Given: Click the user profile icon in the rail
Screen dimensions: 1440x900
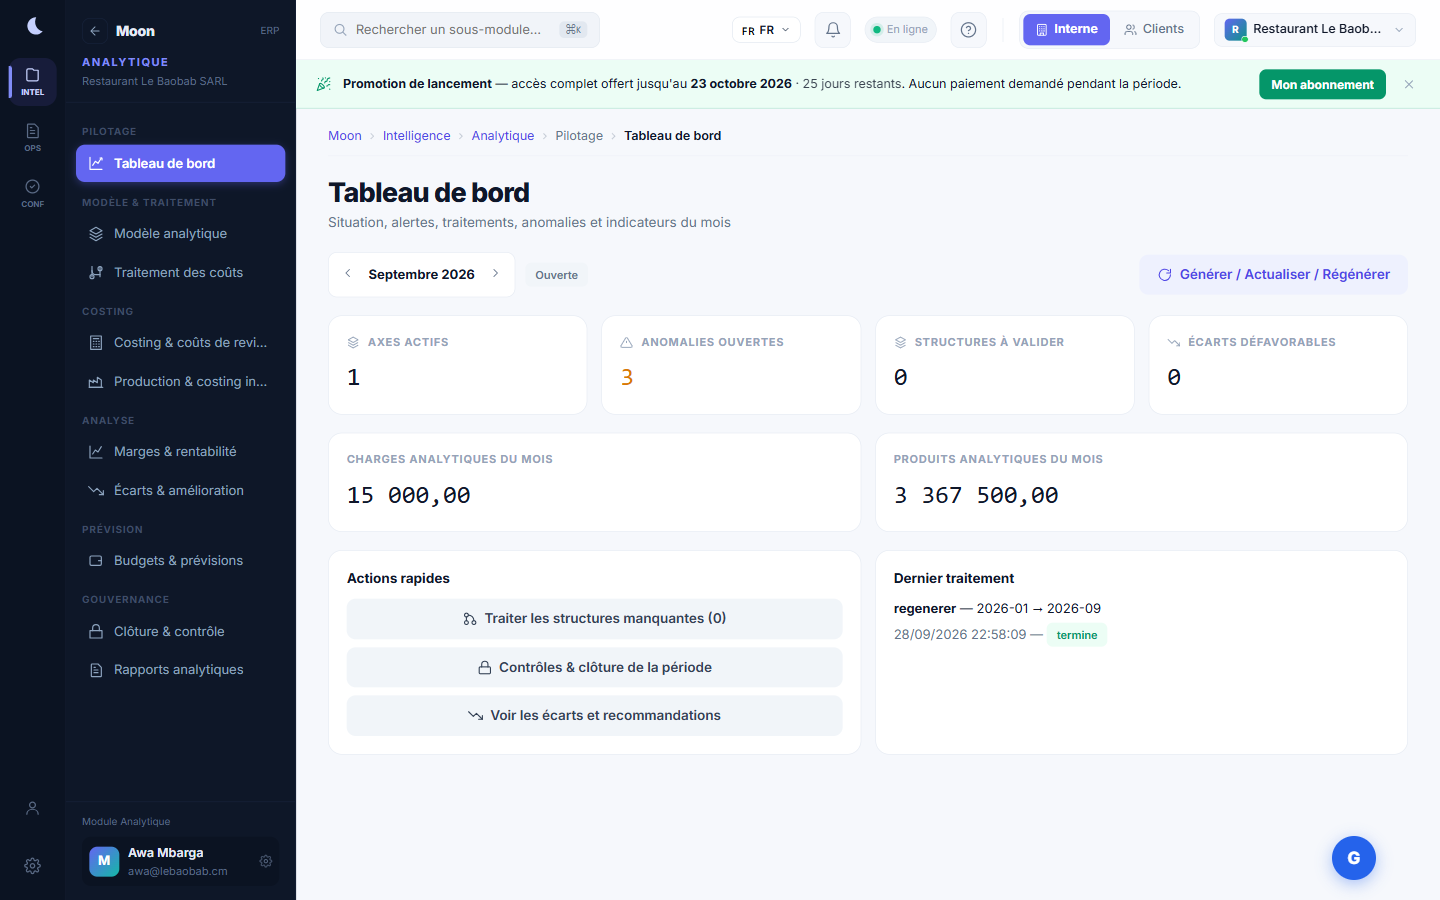Looking at the screenshot, I should point(33,808).
